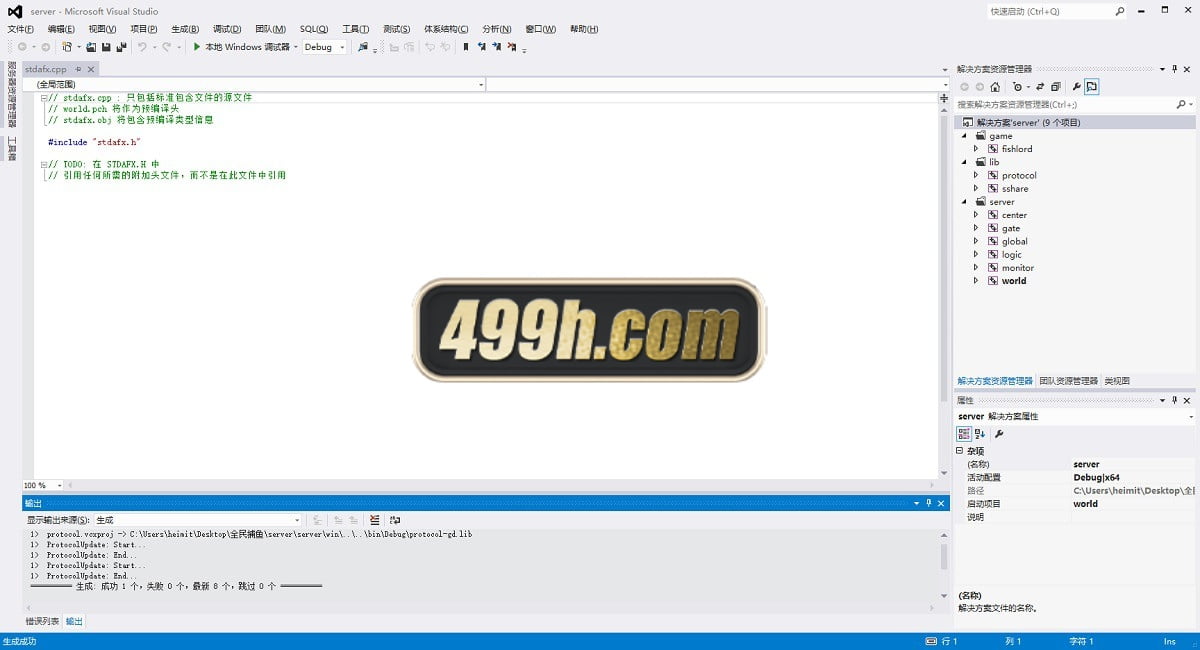The image size is (1200, 650).
Task: Open the 工具(T) menu
Action: (355, 29)
